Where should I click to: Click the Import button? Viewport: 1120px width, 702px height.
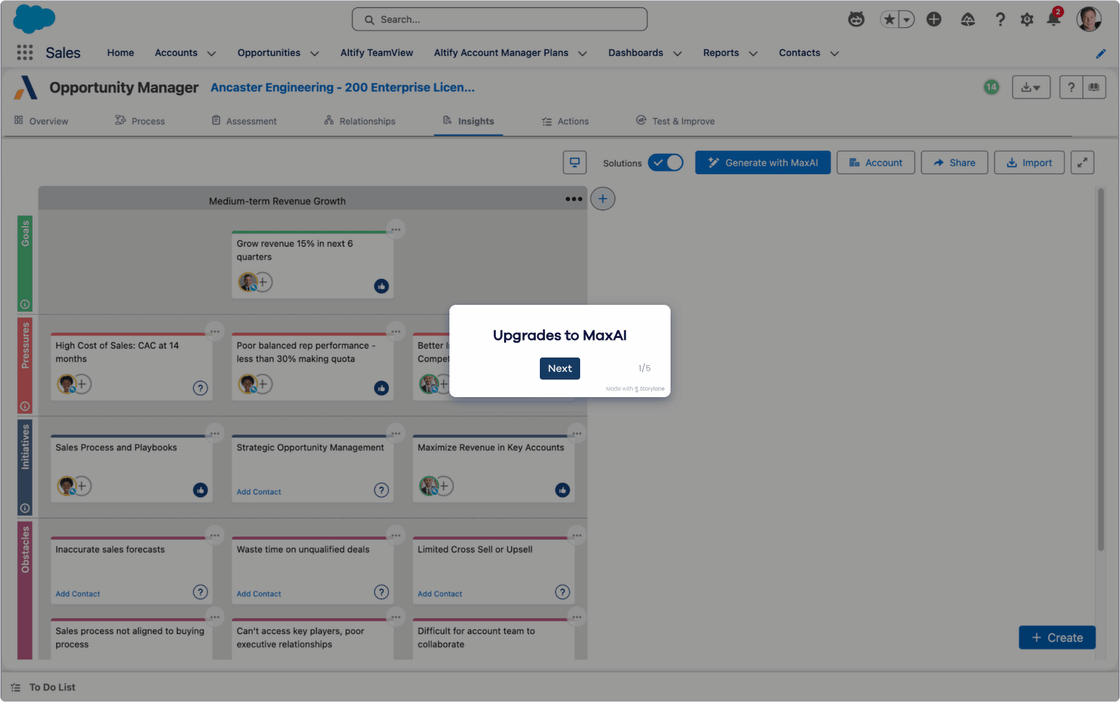click(1029, 162)
